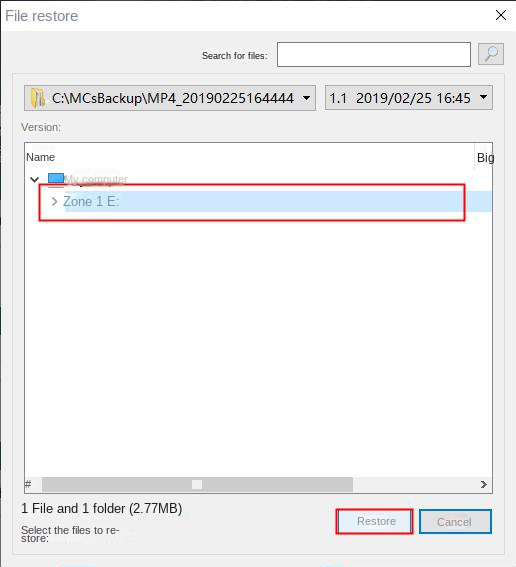Click the Restore button

point(374,521)
